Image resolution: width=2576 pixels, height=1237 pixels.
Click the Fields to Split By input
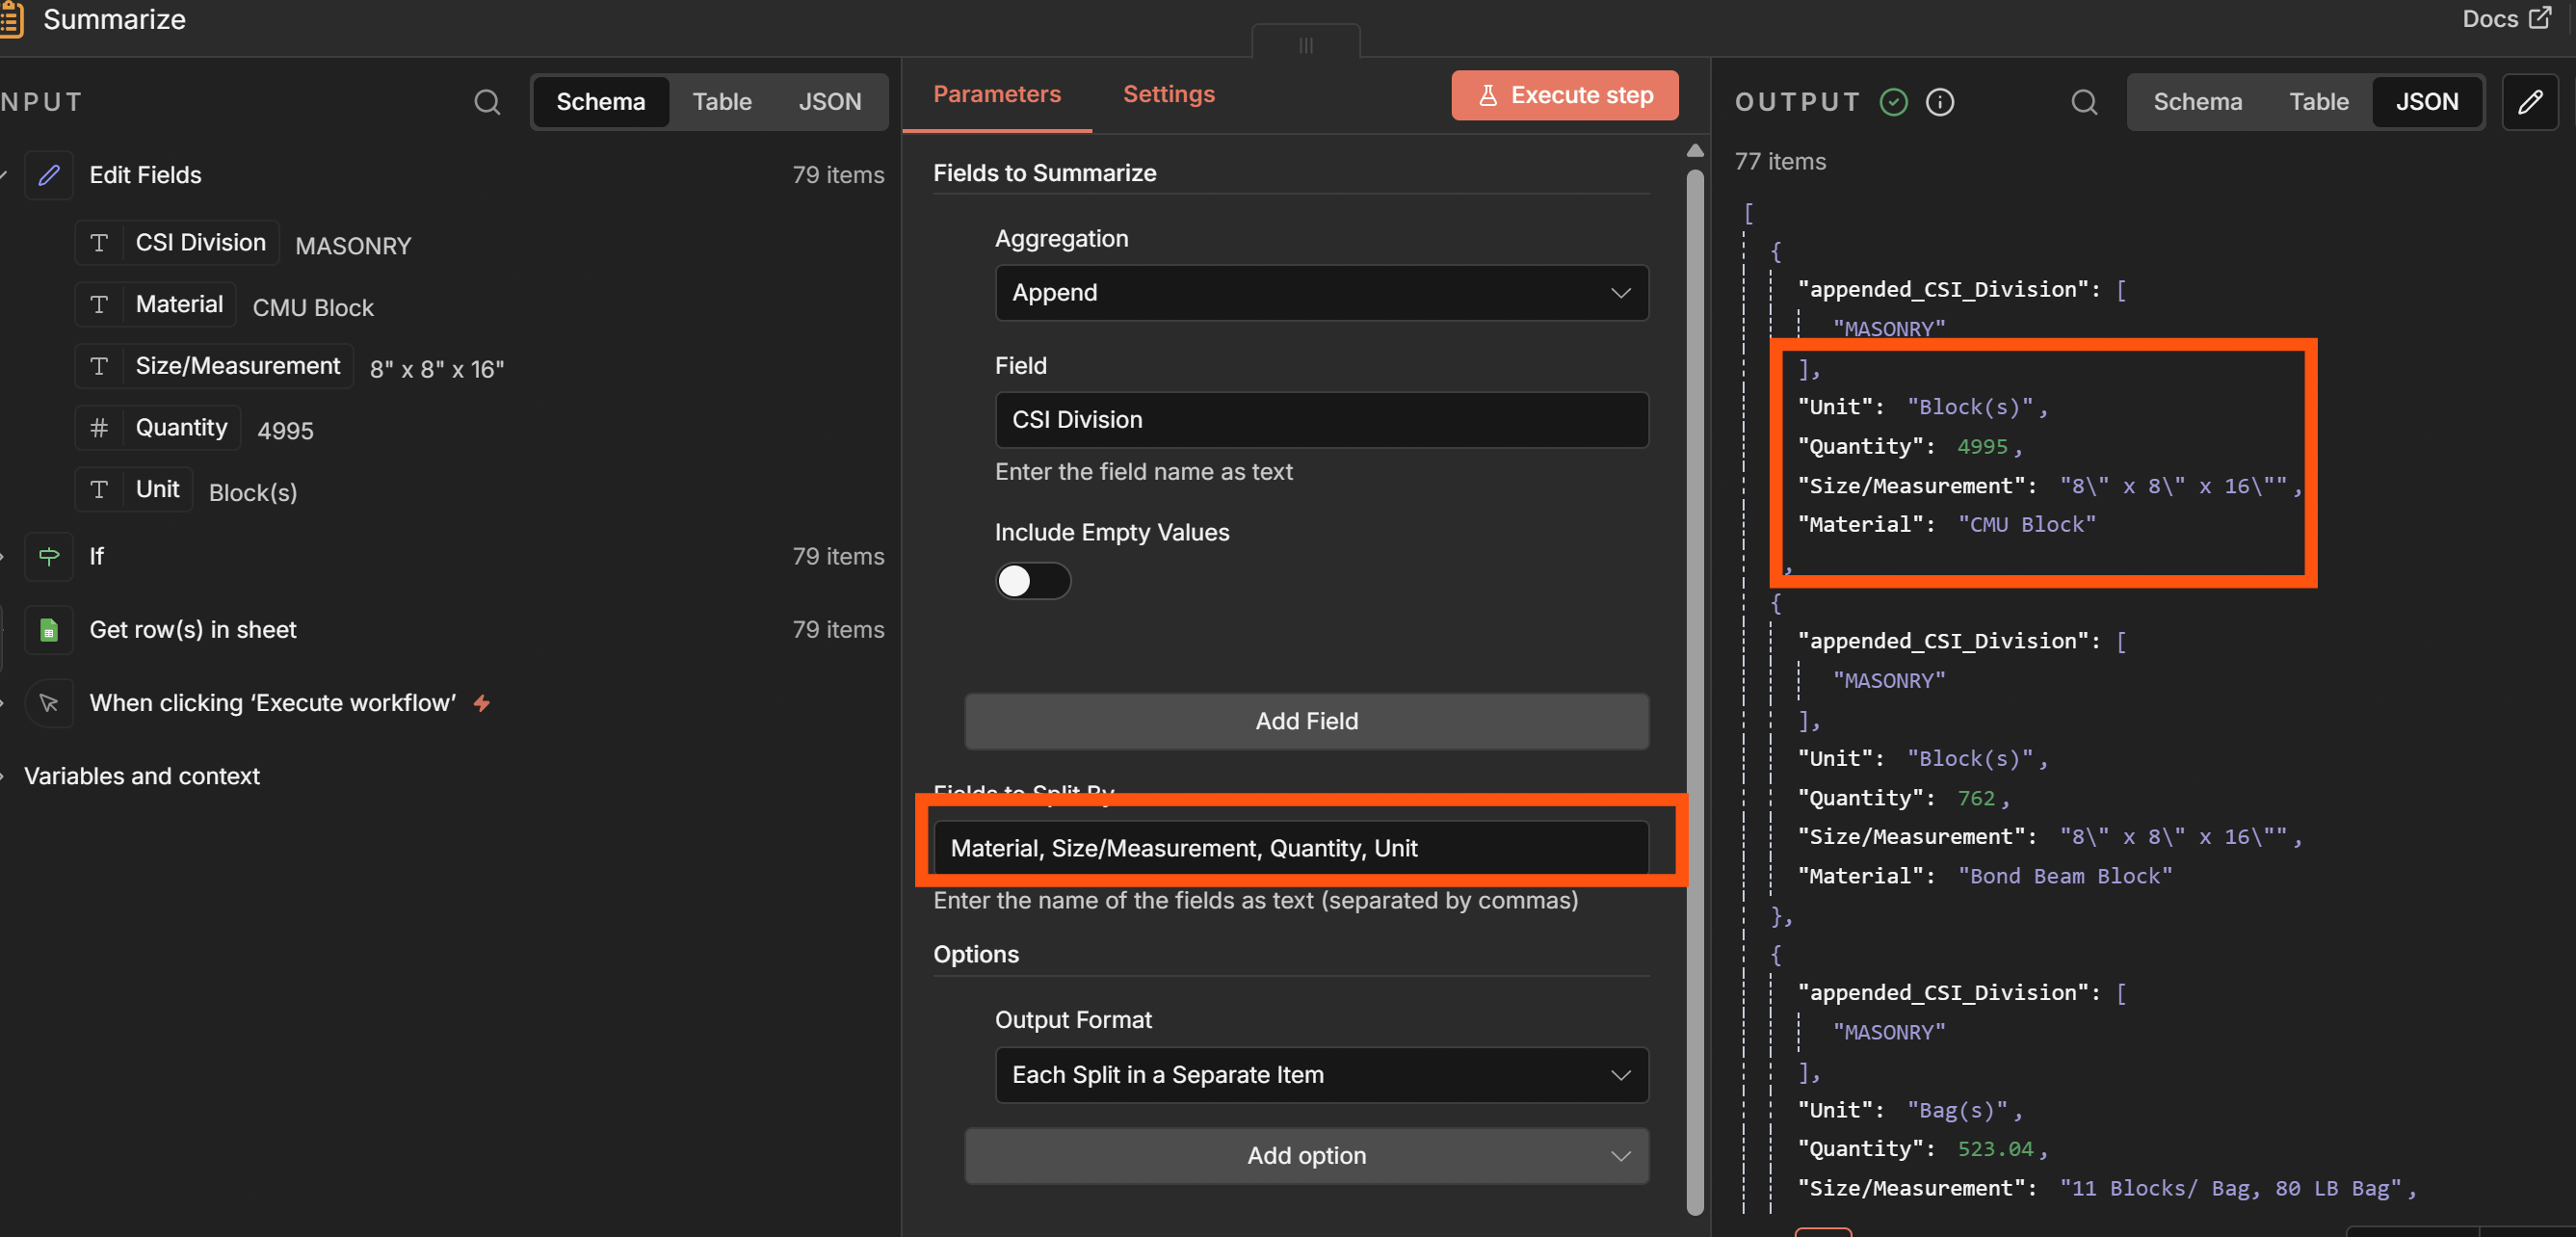tap(1290, 848)
